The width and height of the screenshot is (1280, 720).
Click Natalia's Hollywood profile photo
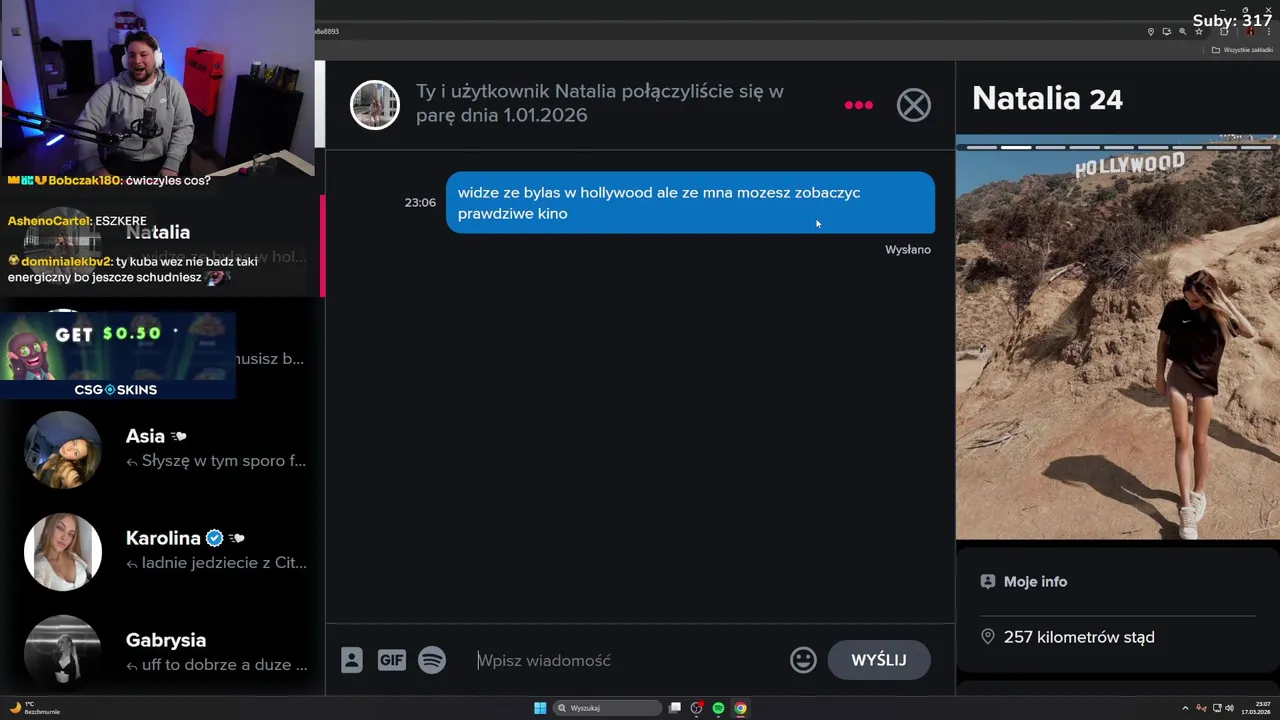click(1118, 337)
